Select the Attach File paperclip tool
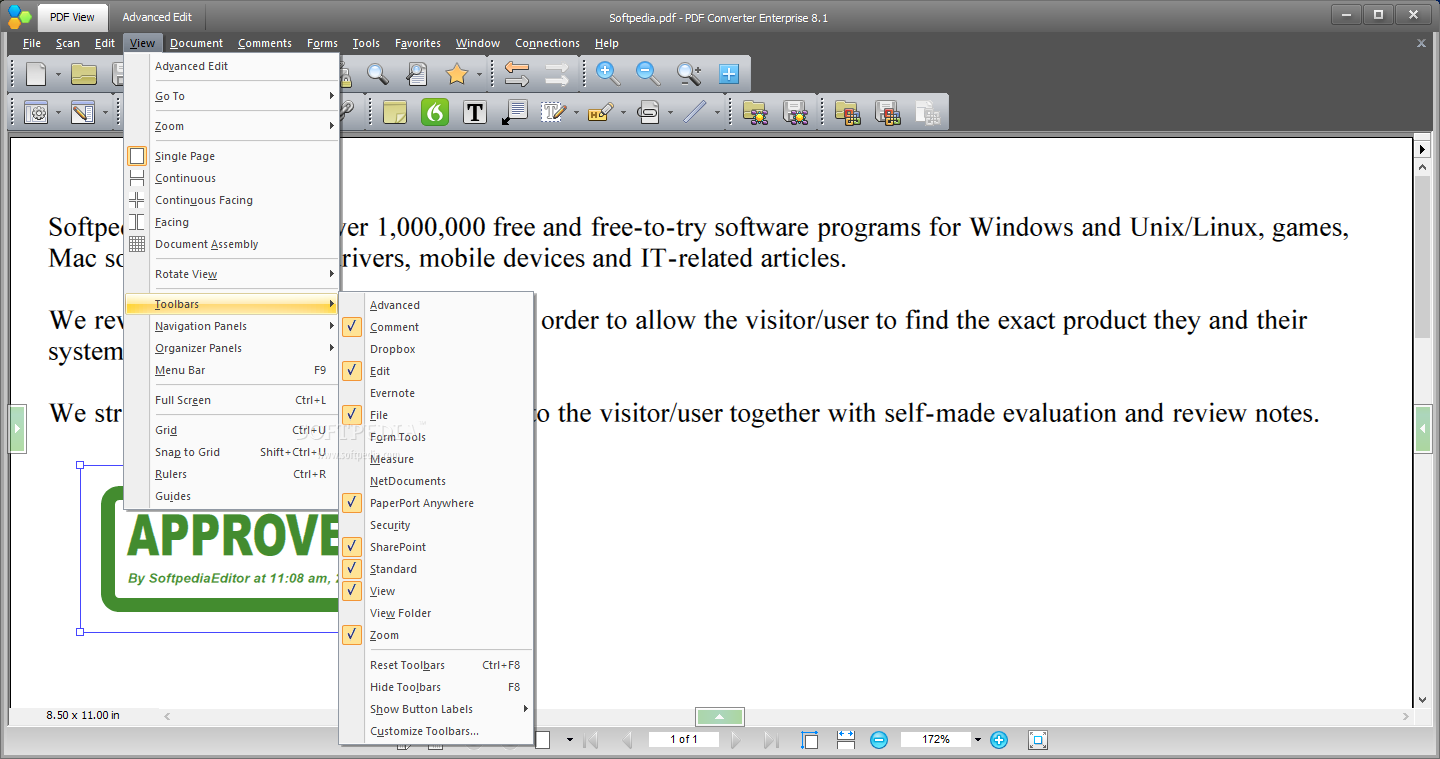The width and height of the screenshot is (1440, 759). pos(648,112)
